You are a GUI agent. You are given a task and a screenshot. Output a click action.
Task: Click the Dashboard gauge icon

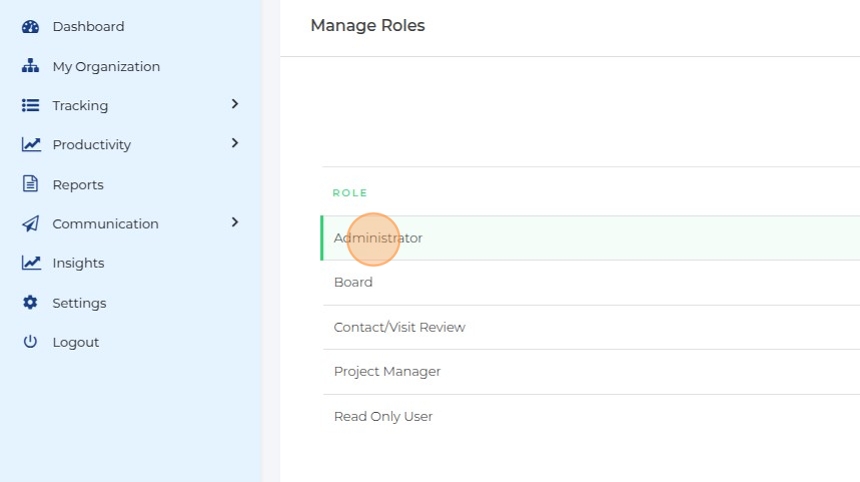click(30, 27)
